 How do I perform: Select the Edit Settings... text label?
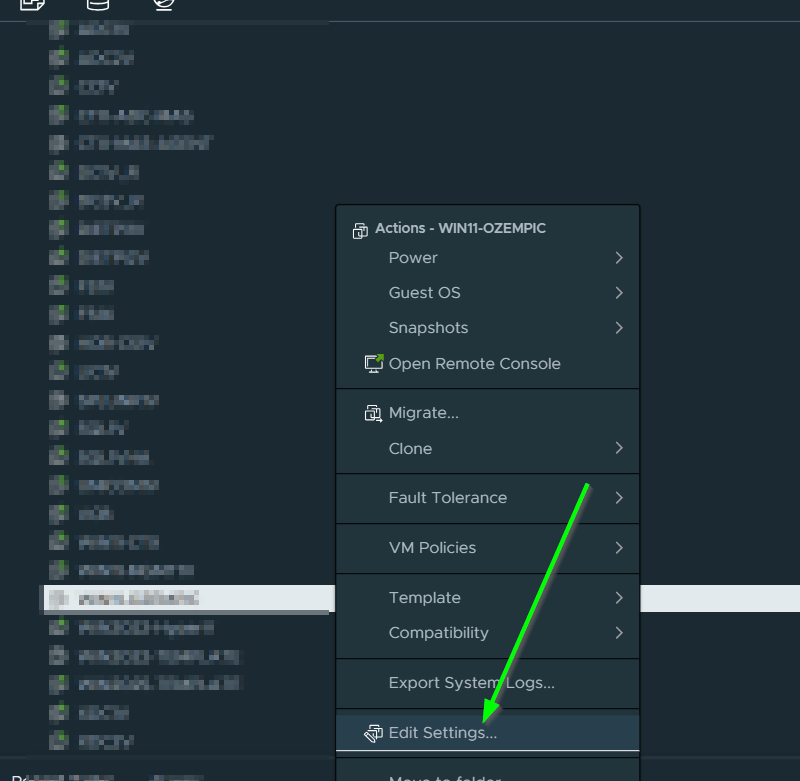pos(442,733)
